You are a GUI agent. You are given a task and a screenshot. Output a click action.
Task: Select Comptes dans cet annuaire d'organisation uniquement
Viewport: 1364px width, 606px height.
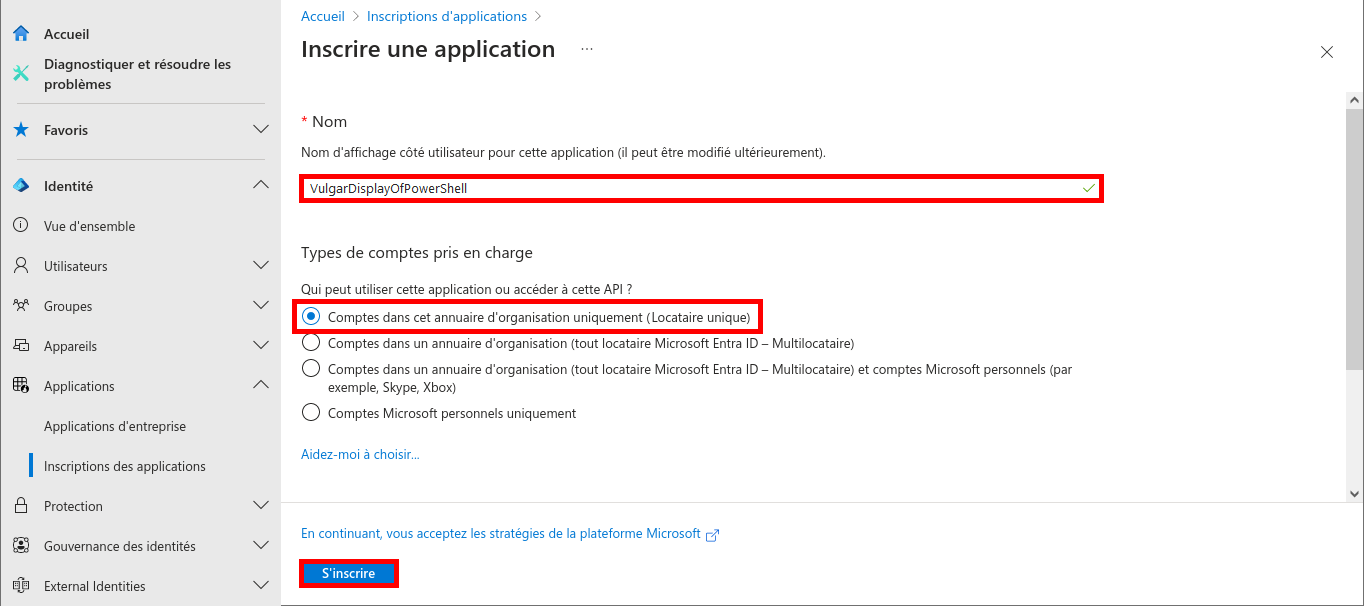tap(311, 316)
